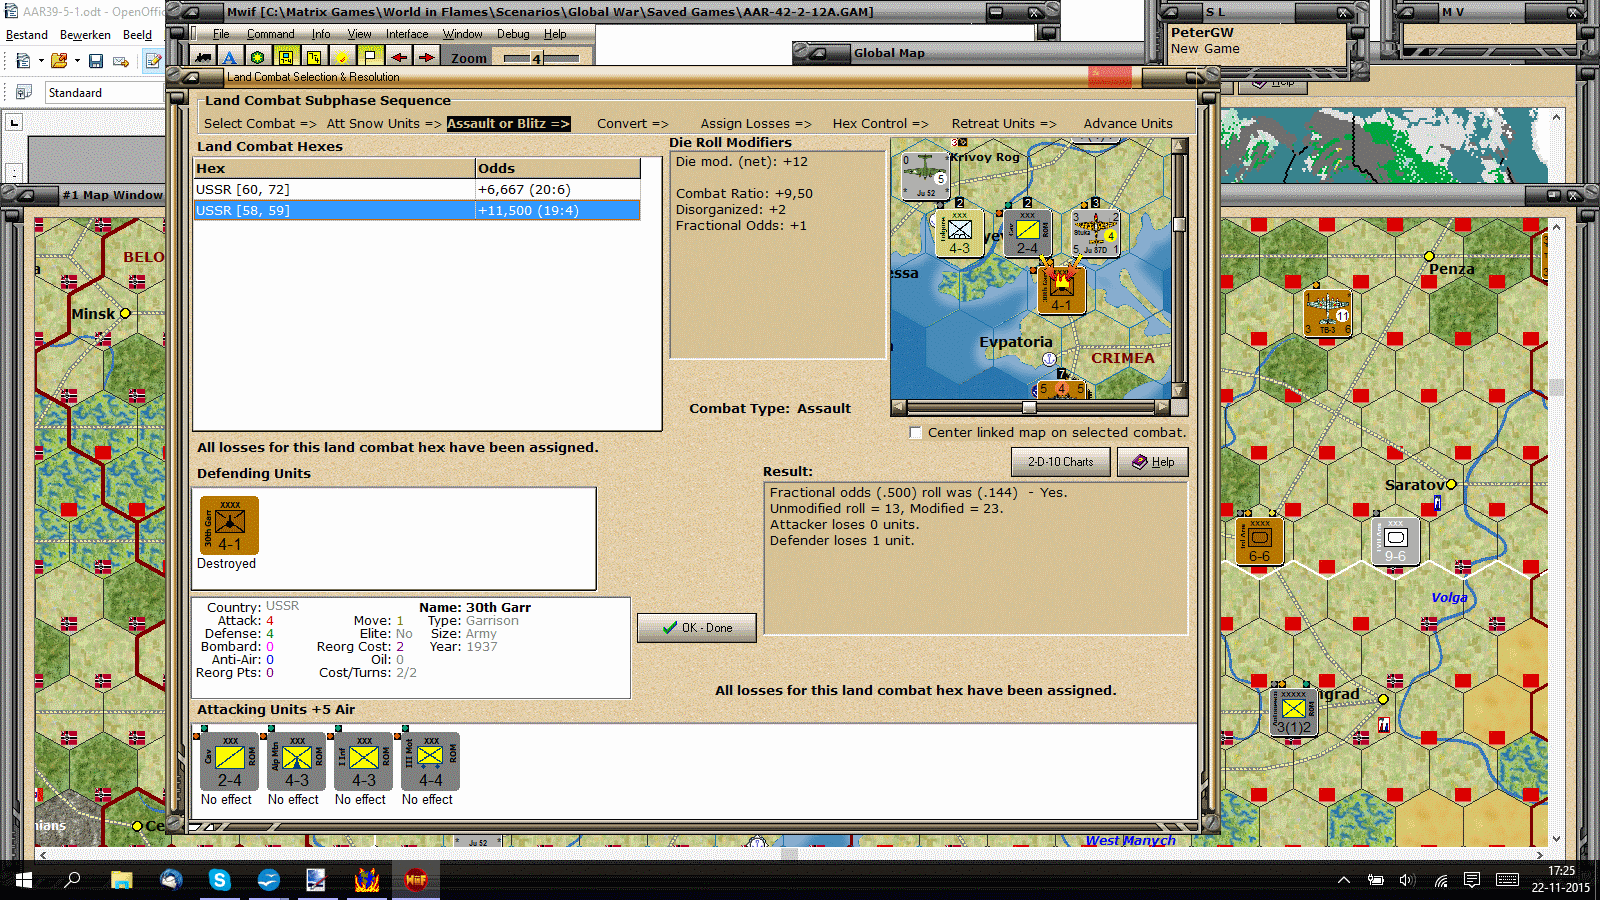Click the Stuka Ju 87D counter on mini map
This screenshot has width=1600, height=900.
click(x=1095, y=232)
